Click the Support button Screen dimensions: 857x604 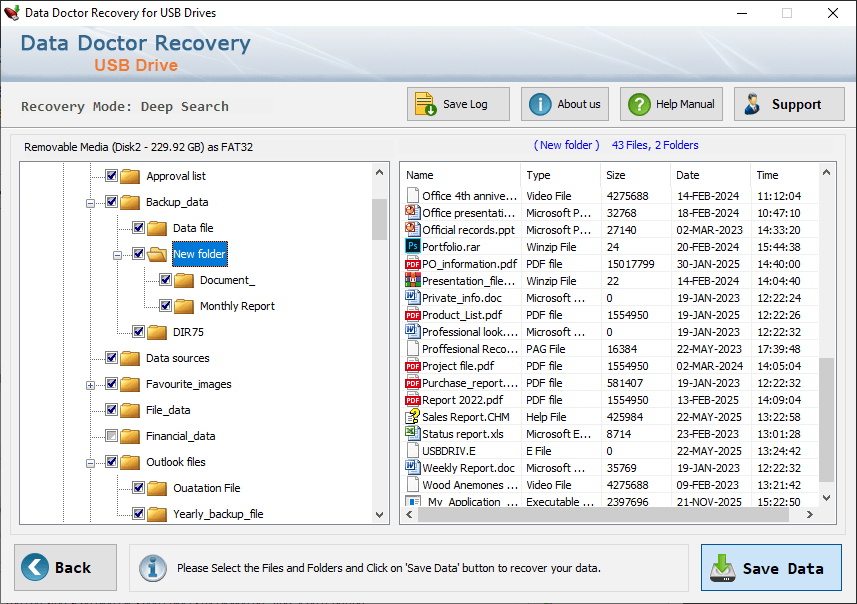pos(789,104)
